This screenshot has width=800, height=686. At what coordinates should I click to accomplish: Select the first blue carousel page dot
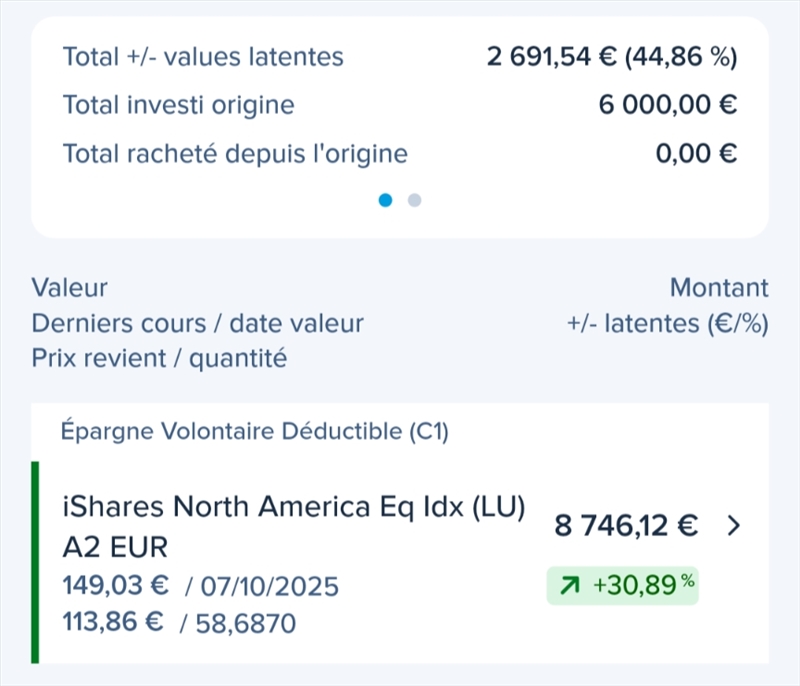[x=386, y=200]
